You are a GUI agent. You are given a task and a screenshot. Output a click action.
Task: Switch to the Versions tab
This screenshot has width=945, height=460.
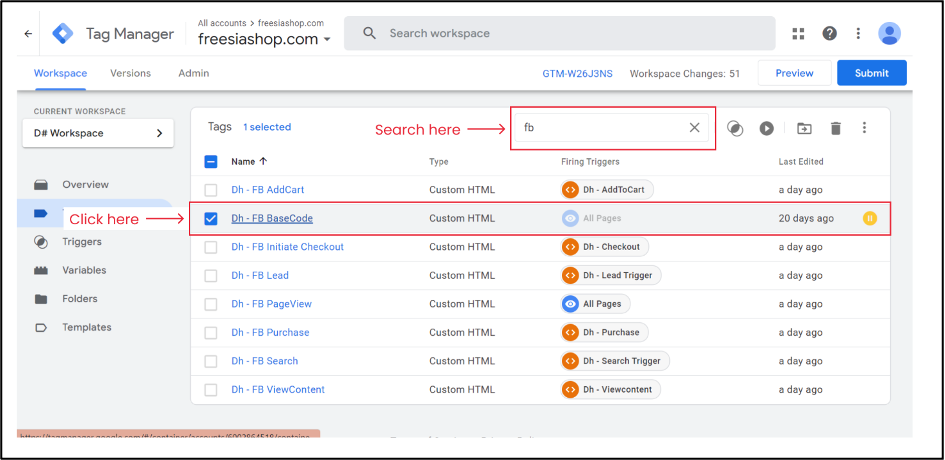[130, 74]
